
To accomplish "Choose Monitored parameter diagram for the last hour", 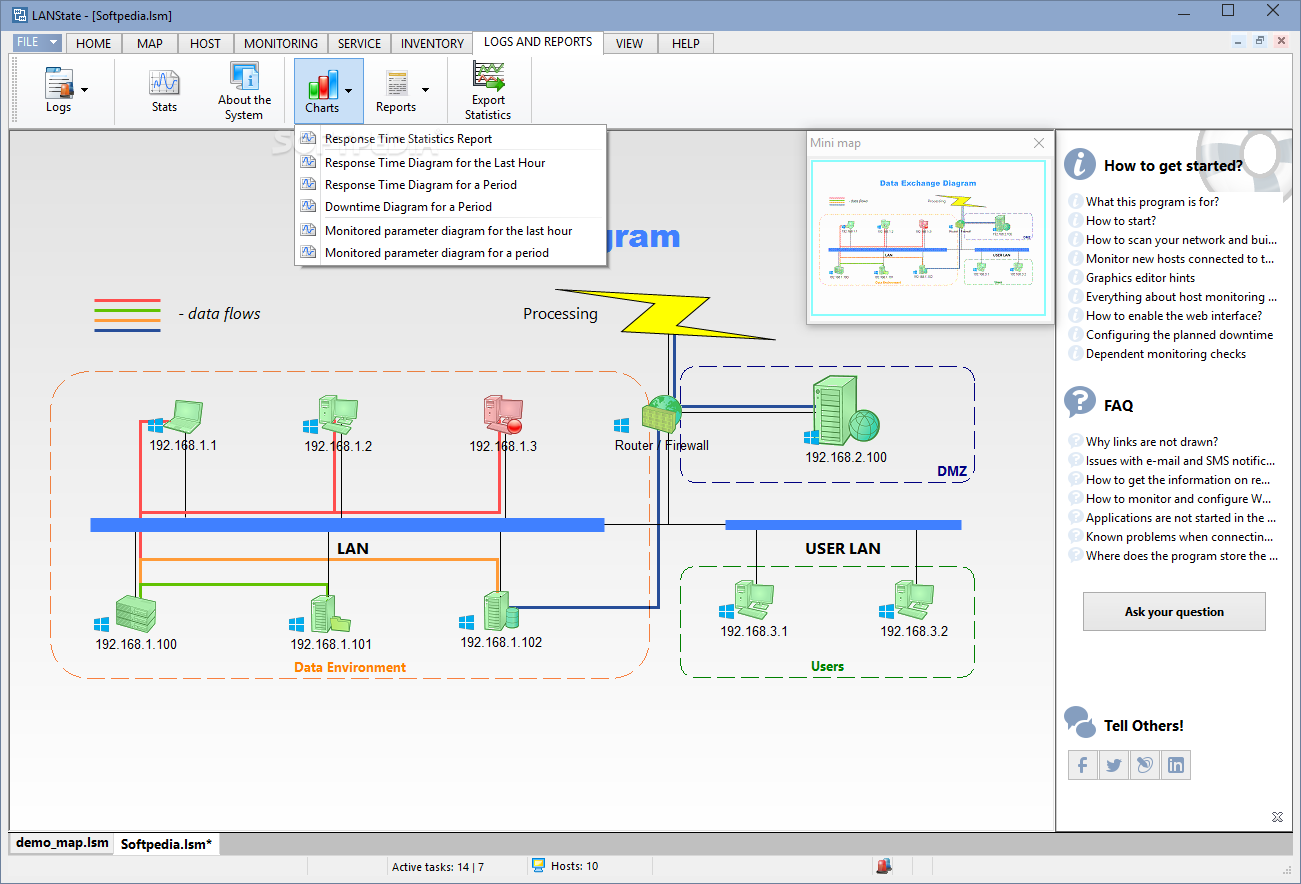I will click(x=450, y=230).
